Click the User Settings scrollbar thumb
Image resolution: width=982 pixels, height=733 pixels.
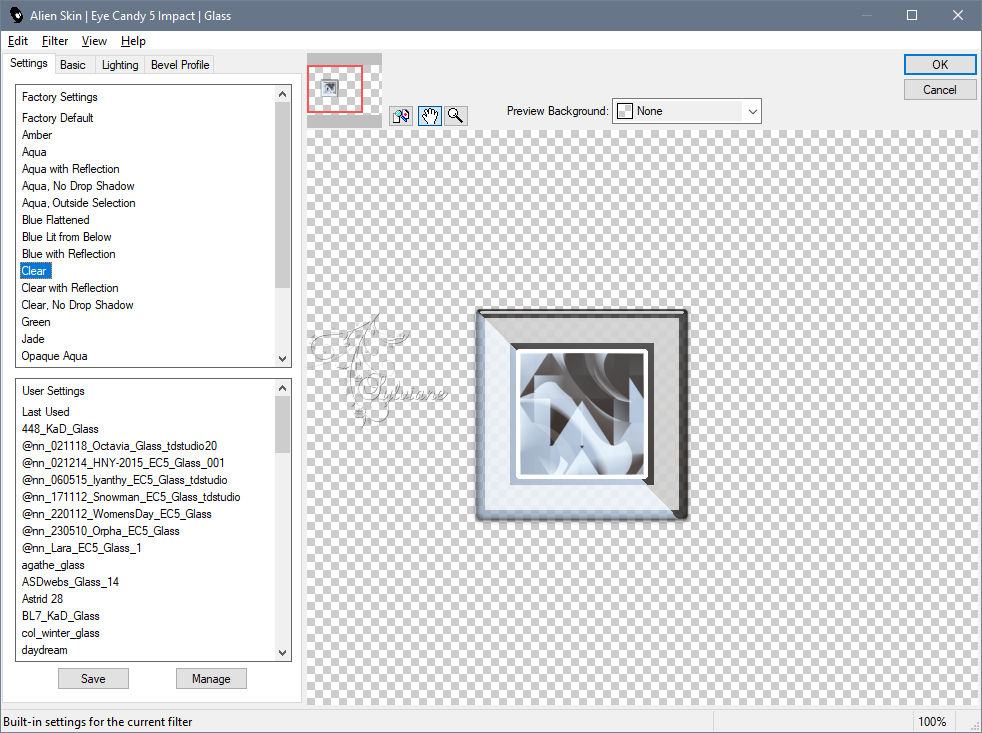click(x=282, y=424)
